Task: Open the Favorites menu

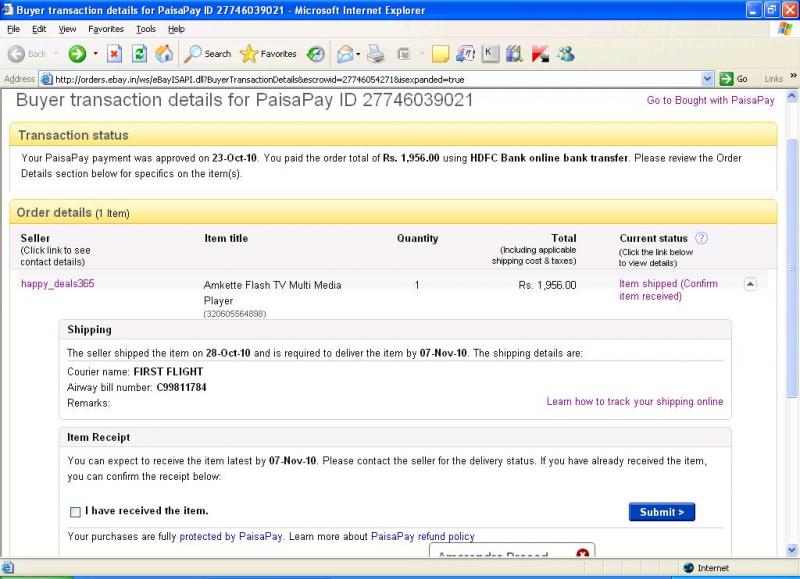Action: (106, 29)
